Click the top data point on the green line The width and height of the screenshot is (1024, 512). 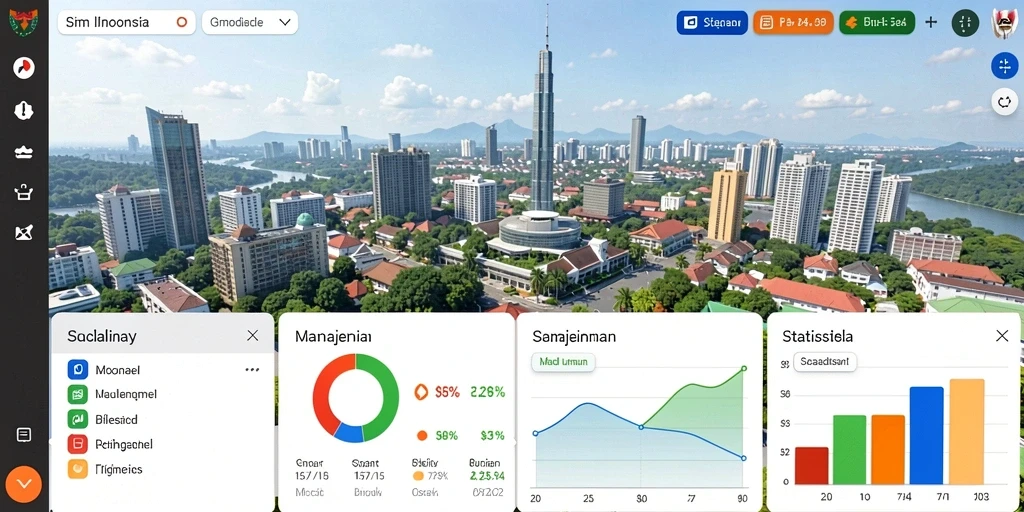pos(744,369)
